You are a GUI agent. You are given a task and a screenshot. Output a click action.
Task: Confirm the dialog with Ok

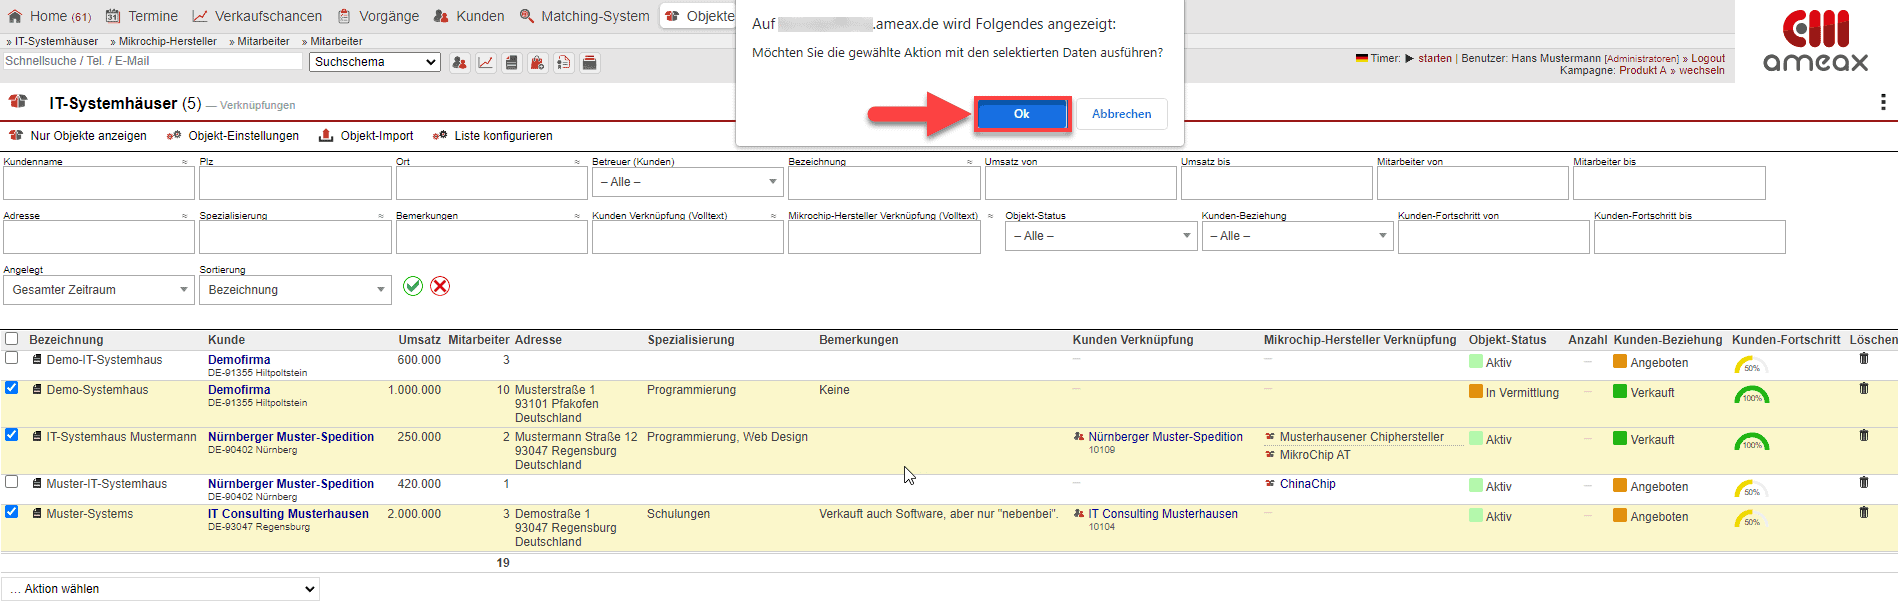[1021, 114]
